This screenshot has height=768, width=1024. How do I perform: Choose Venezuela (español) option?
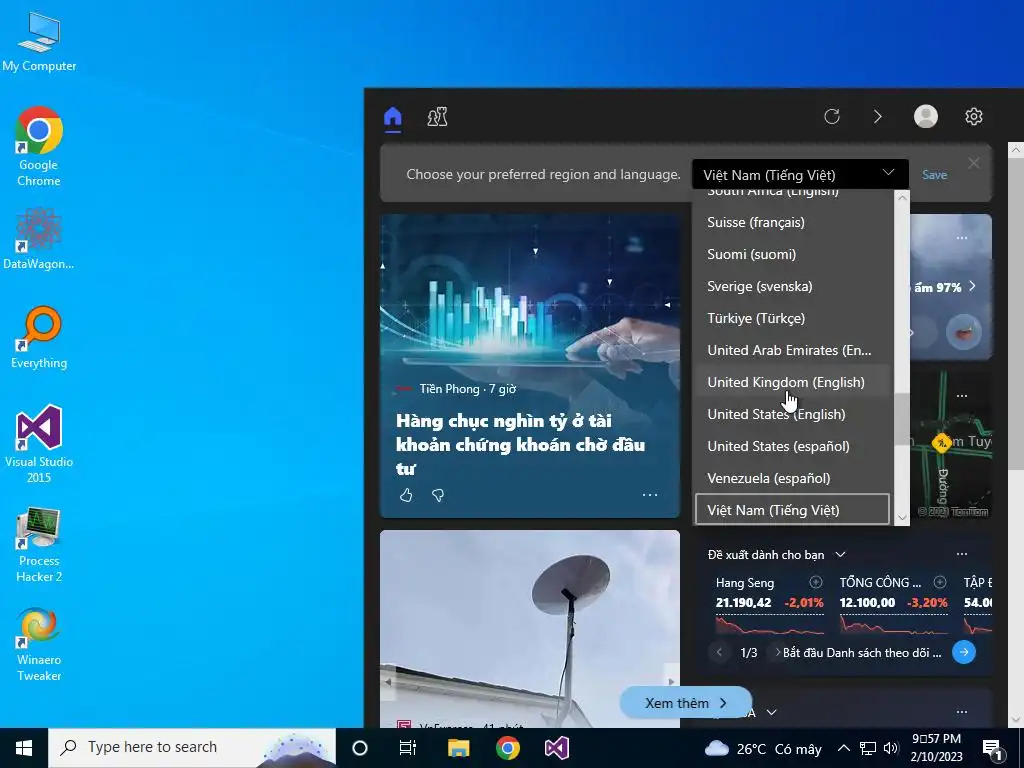pos(792,478)
